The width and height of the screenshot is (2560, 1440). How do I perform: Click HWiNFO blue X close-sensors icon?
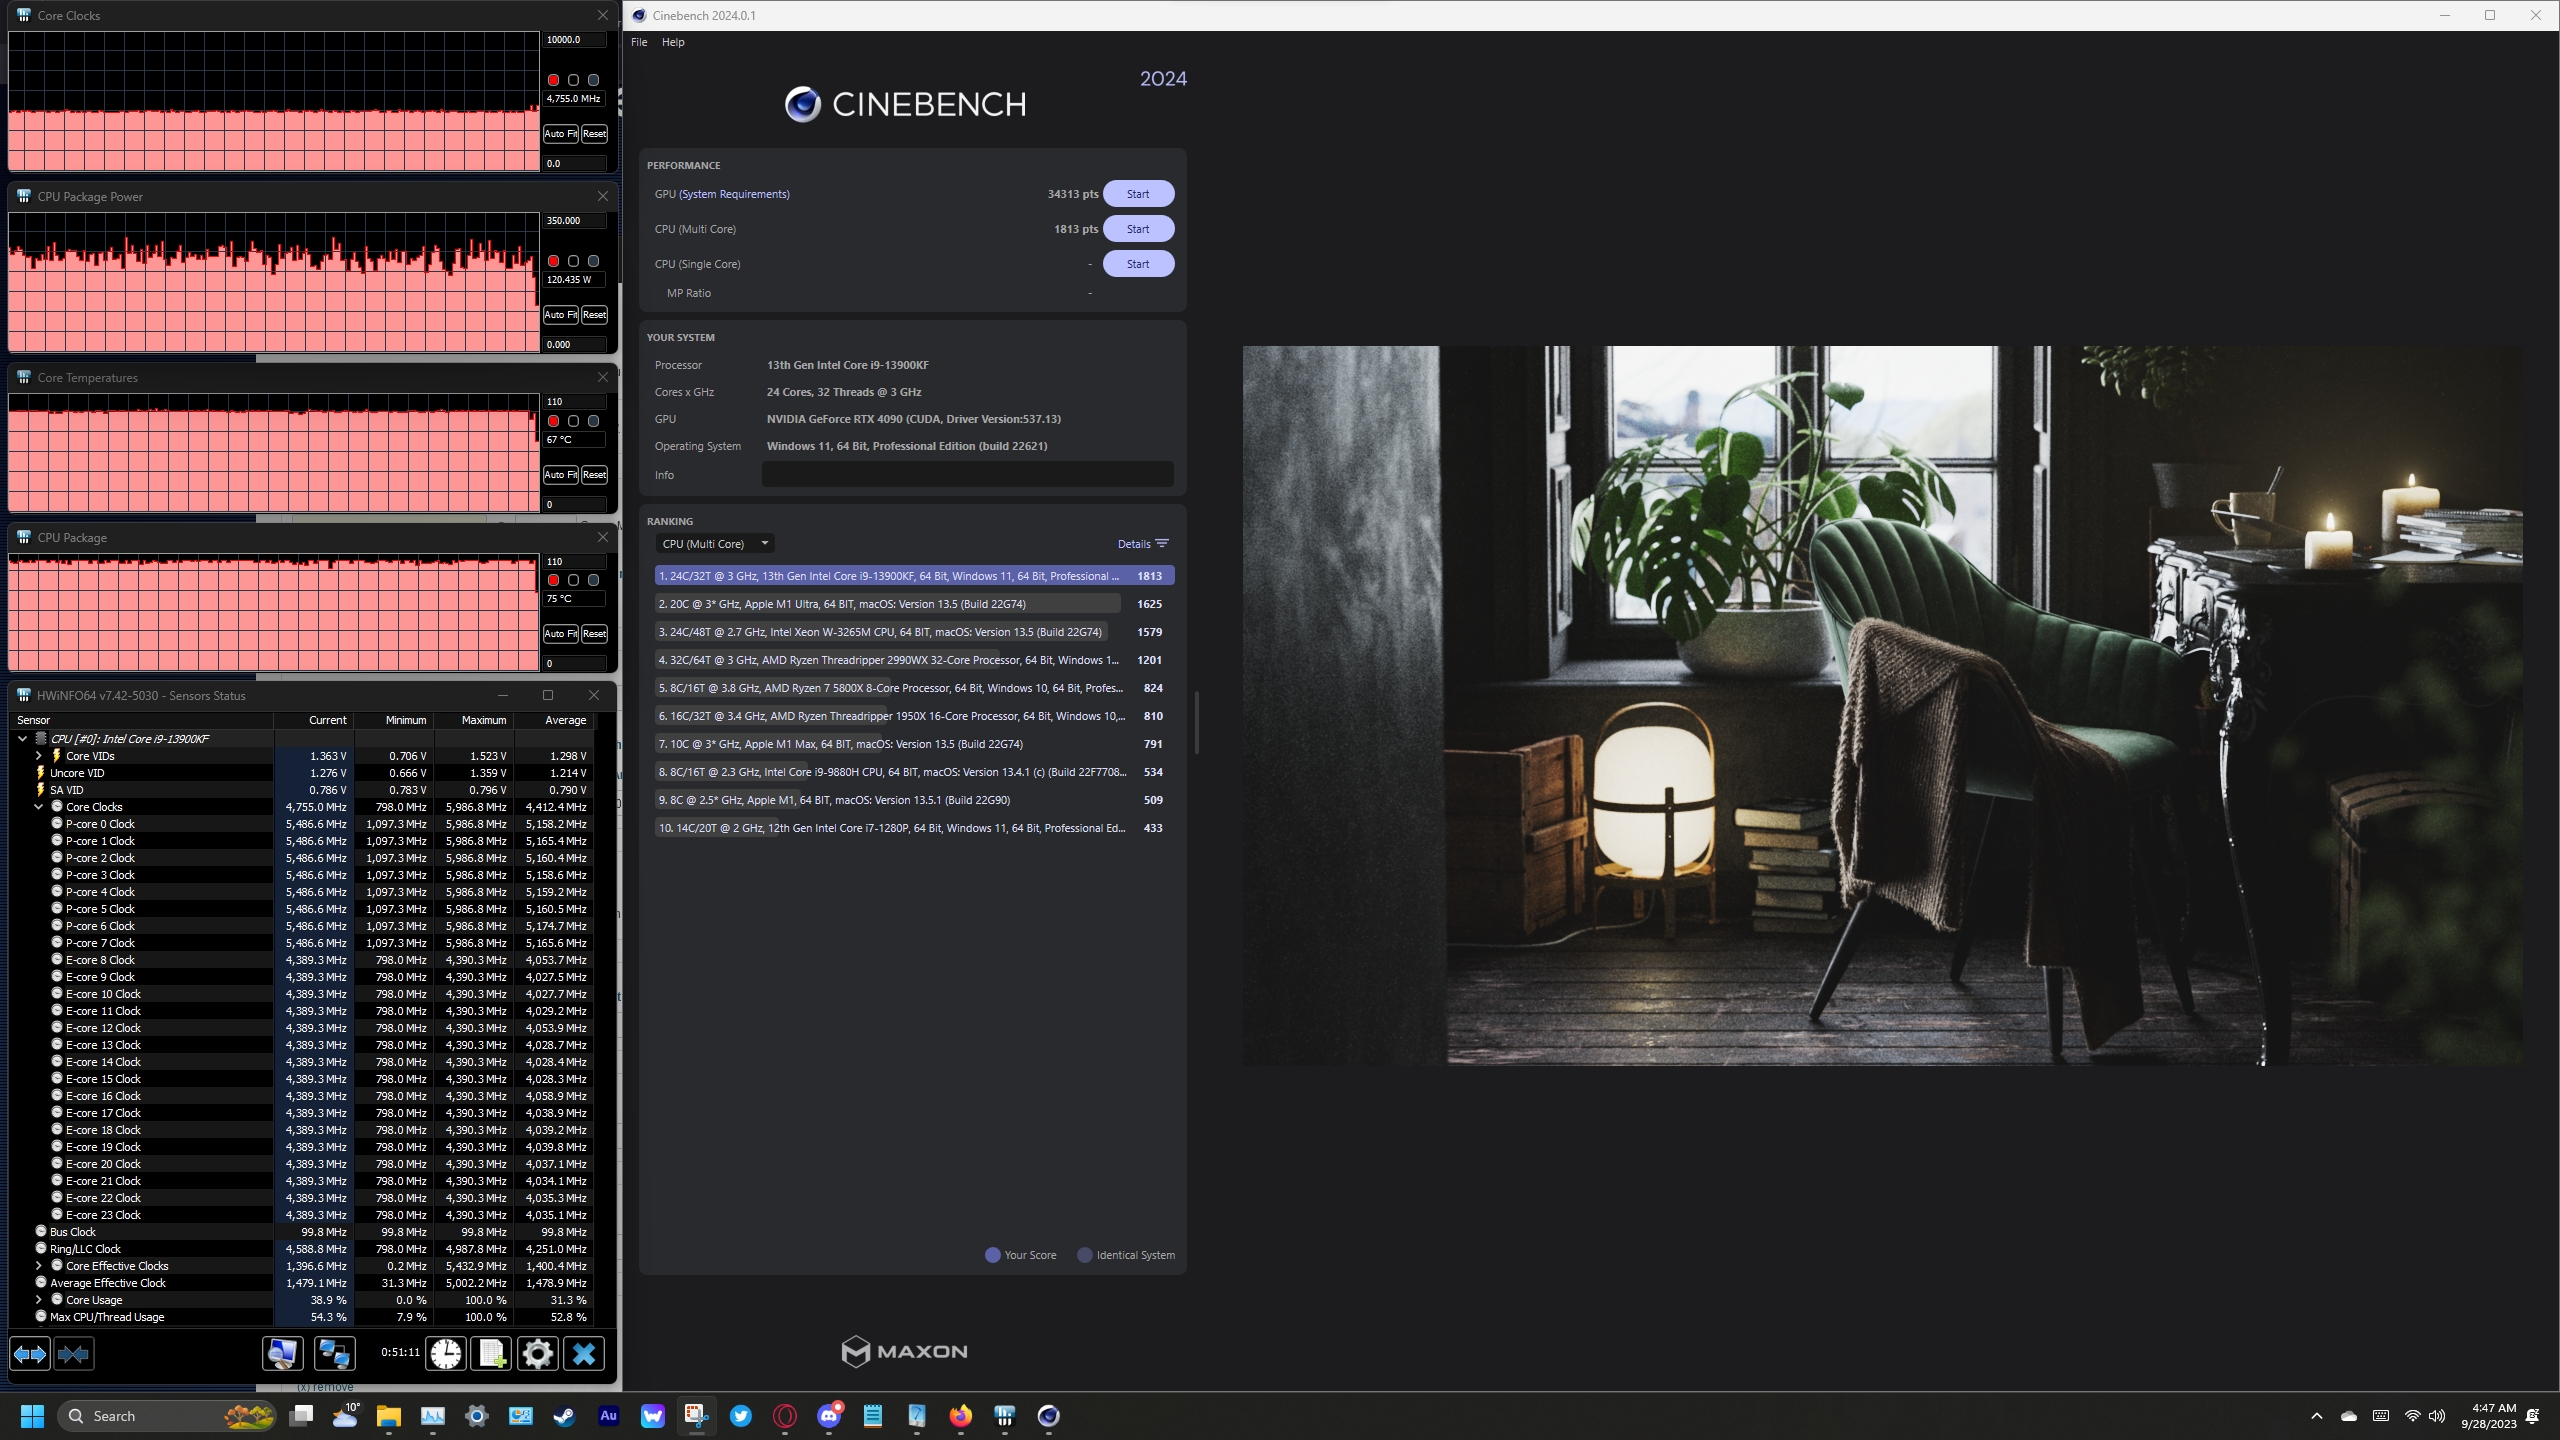click(x=584, y=1354)
